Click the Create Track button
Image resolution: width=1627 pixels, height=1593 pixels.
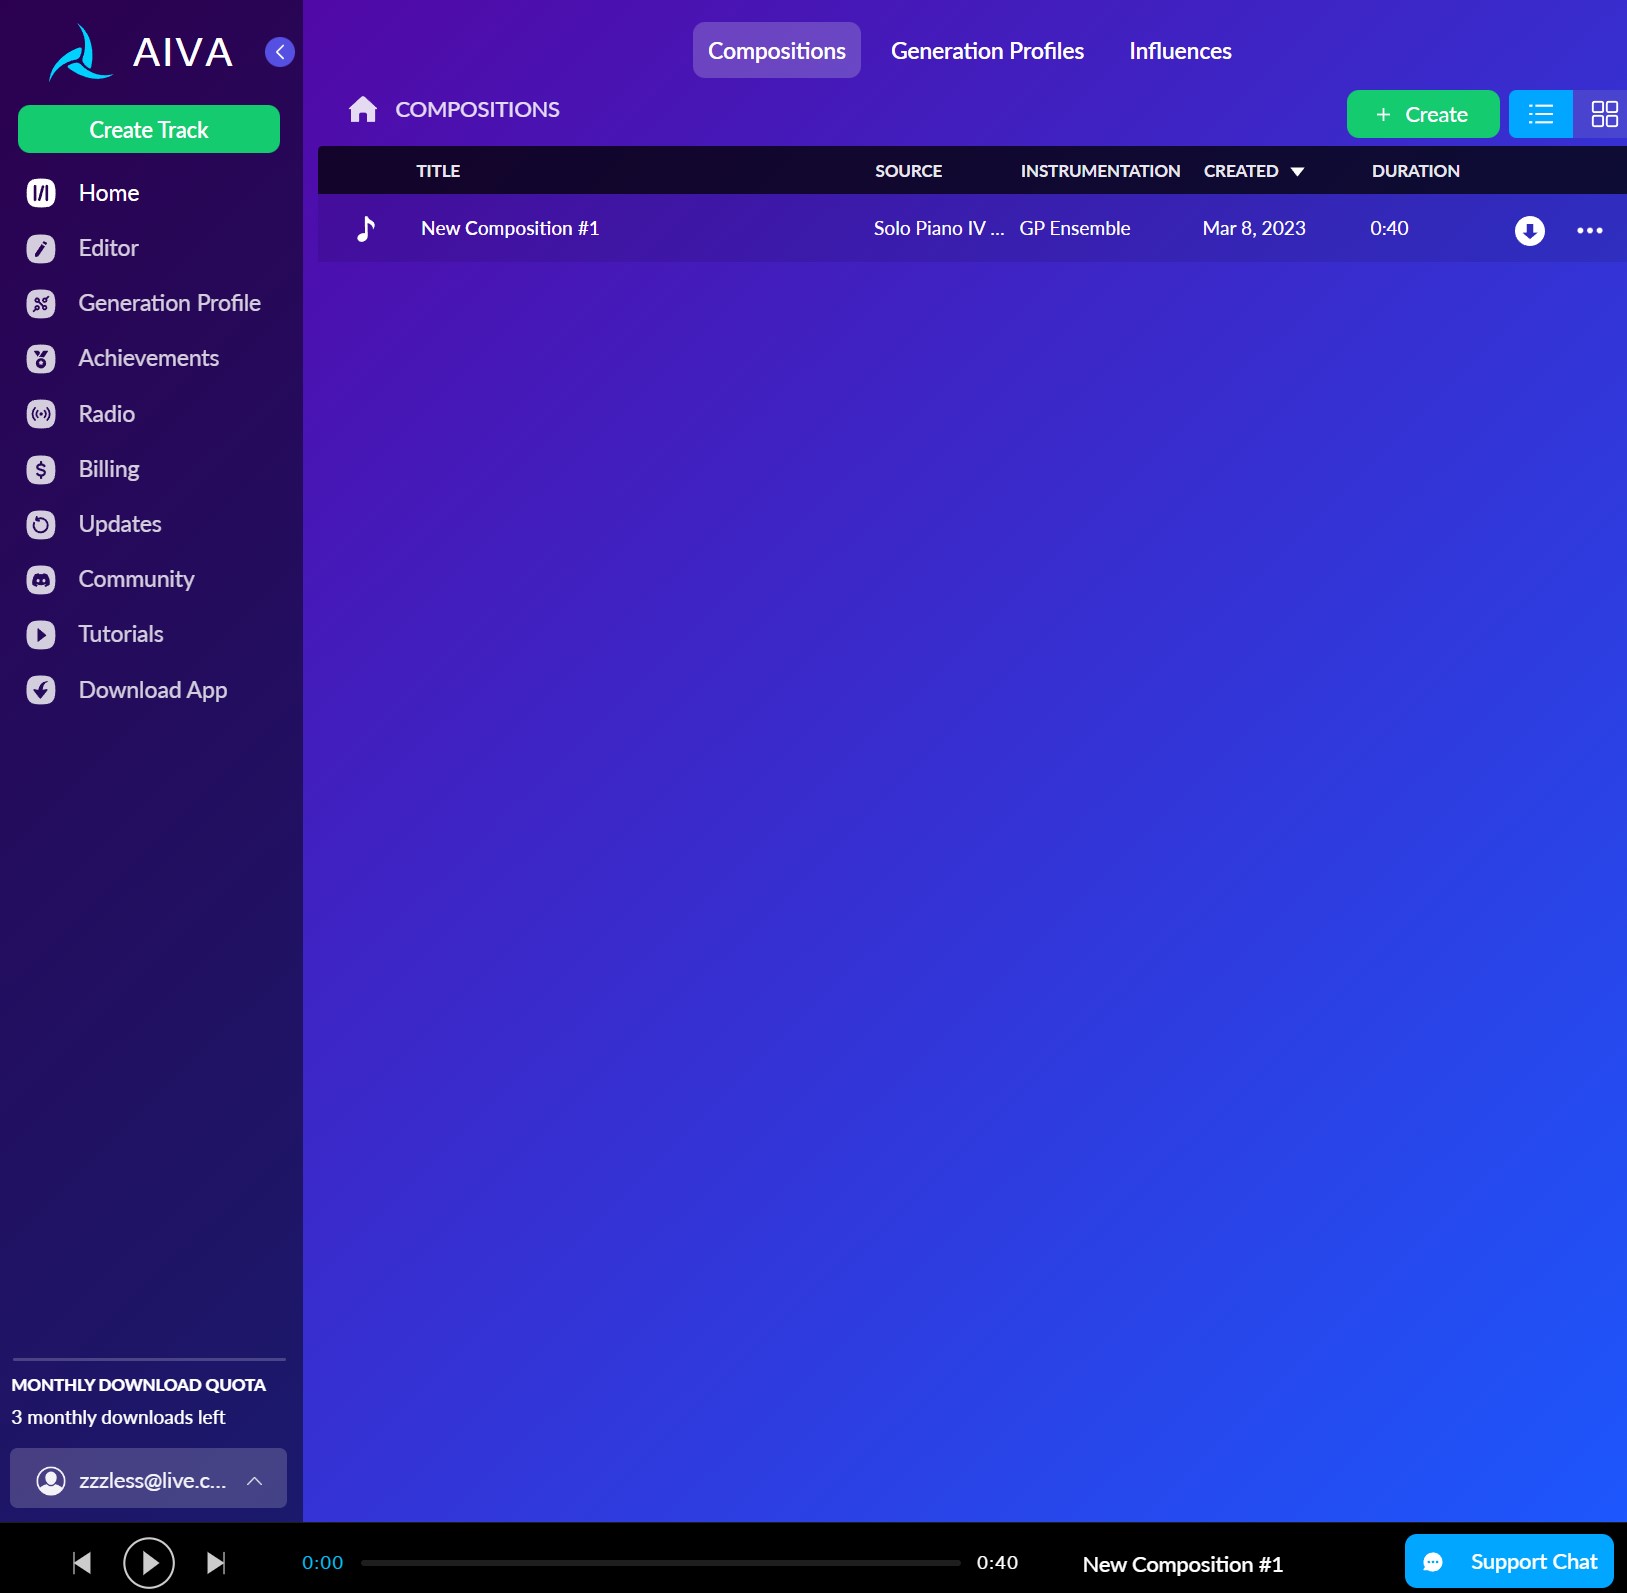coord(149,129)
